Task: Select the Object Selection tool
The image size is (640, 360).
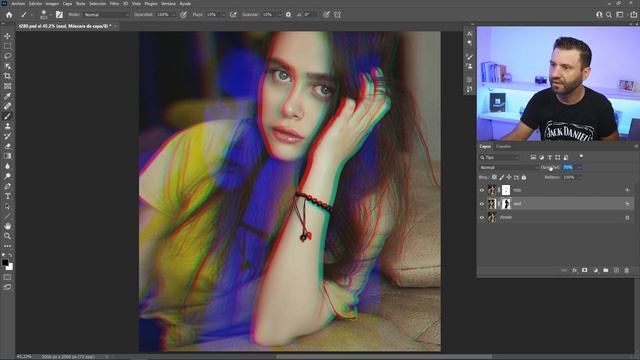Action: coord(7,66)
